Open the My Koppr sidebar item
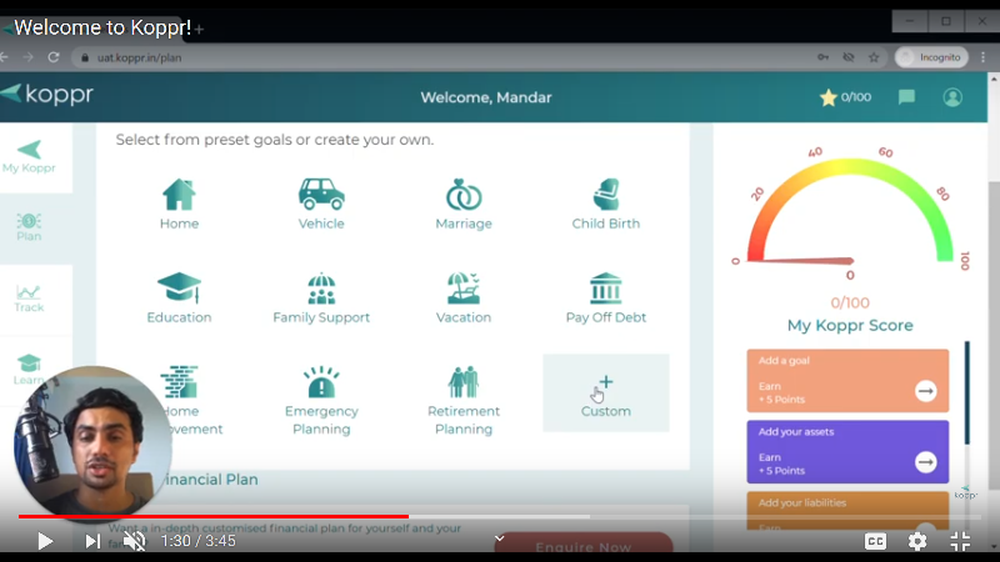 pyautogui.click(x=29, y=157)
